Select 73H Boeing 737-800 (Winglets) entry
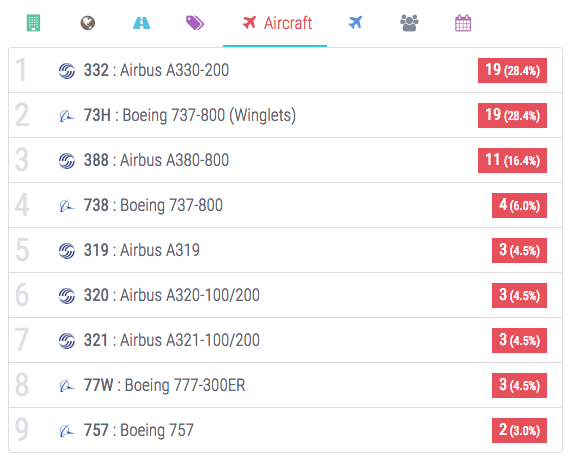Viewport: 568px width, 461px height. click(x=285, y=115)
